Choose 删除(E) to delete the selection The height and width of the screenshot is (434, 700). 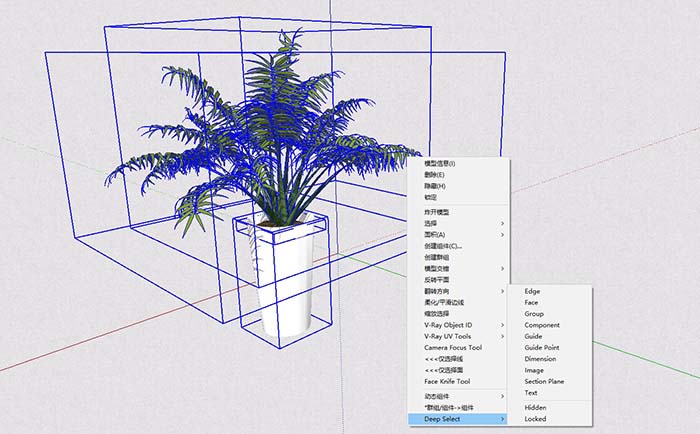(435, 174)
